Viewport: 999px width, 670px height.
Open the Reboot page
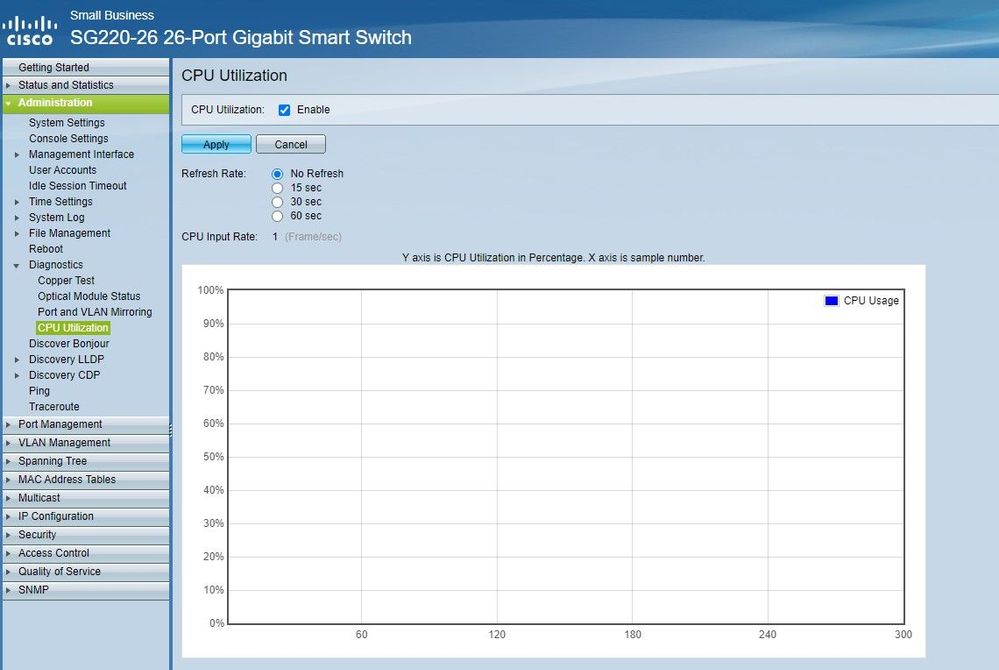point(46,249)
